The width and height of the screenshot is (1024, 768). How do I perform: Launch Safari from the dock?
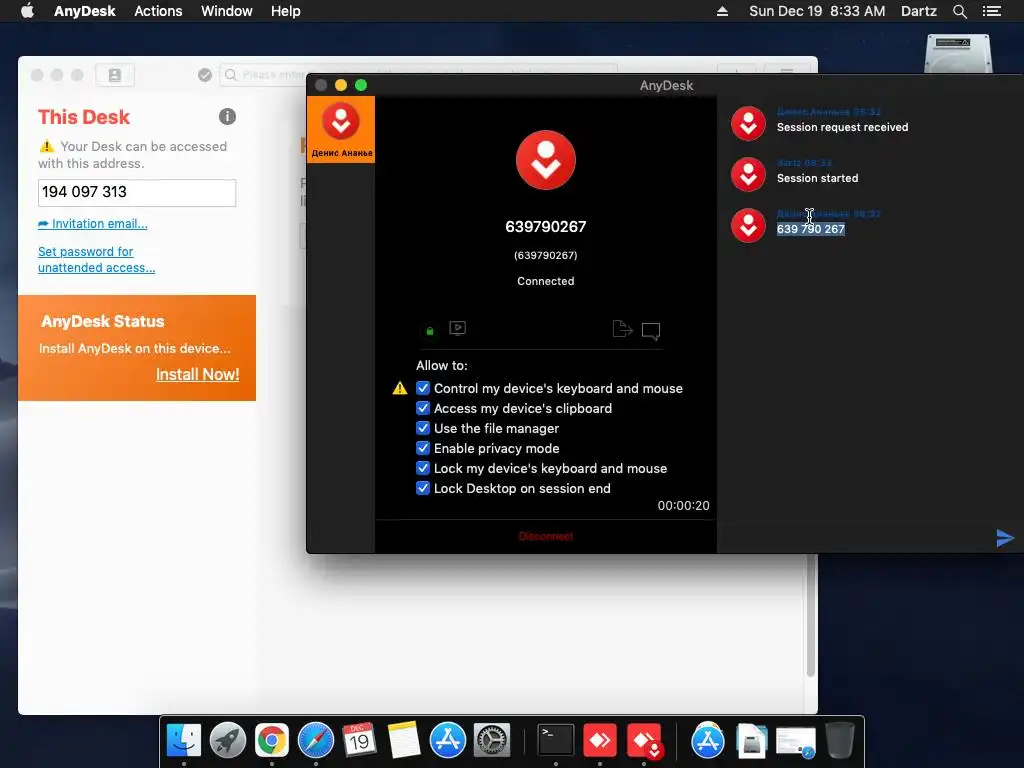click(x=316, y=740)
